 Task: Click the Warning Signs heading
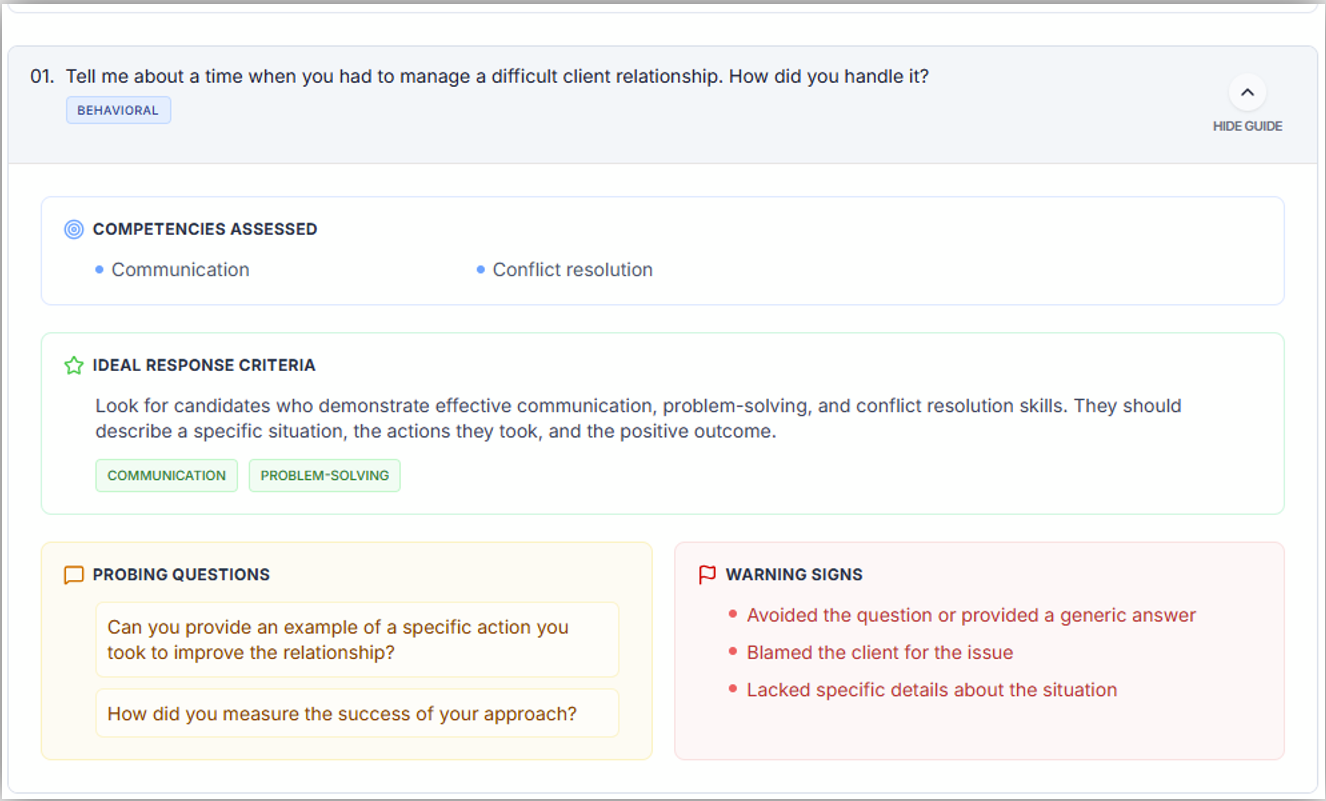coord(794,575)
